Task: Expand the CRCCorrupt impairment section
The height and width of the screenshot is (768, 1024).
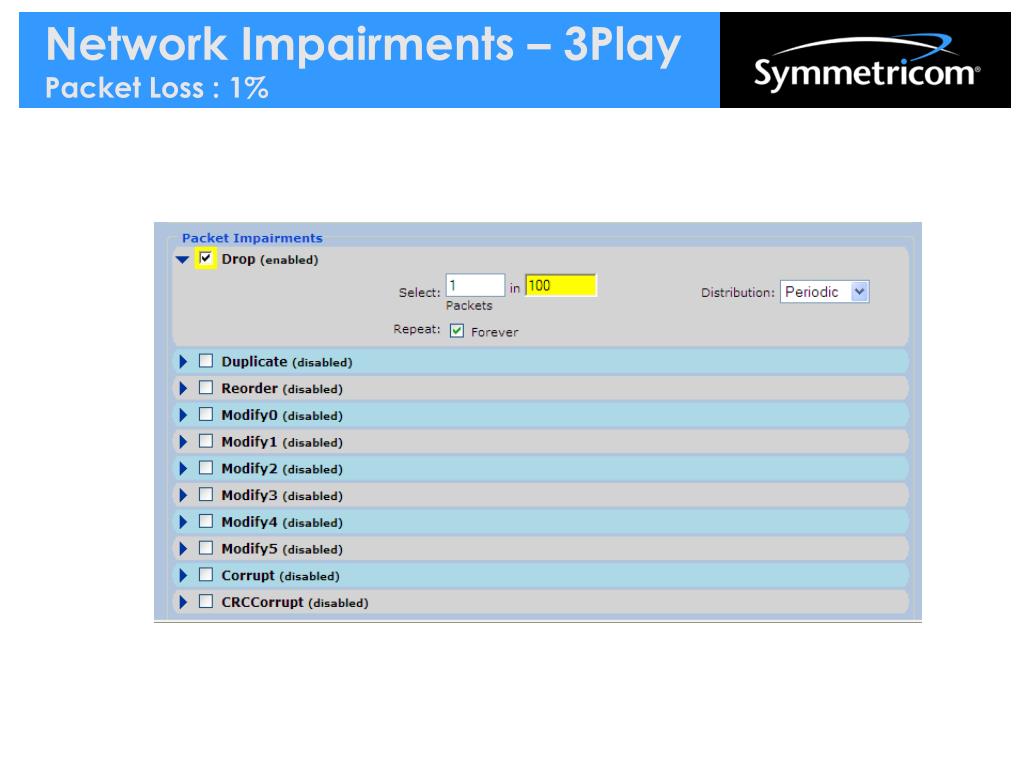Action: [x=183, y=602]
